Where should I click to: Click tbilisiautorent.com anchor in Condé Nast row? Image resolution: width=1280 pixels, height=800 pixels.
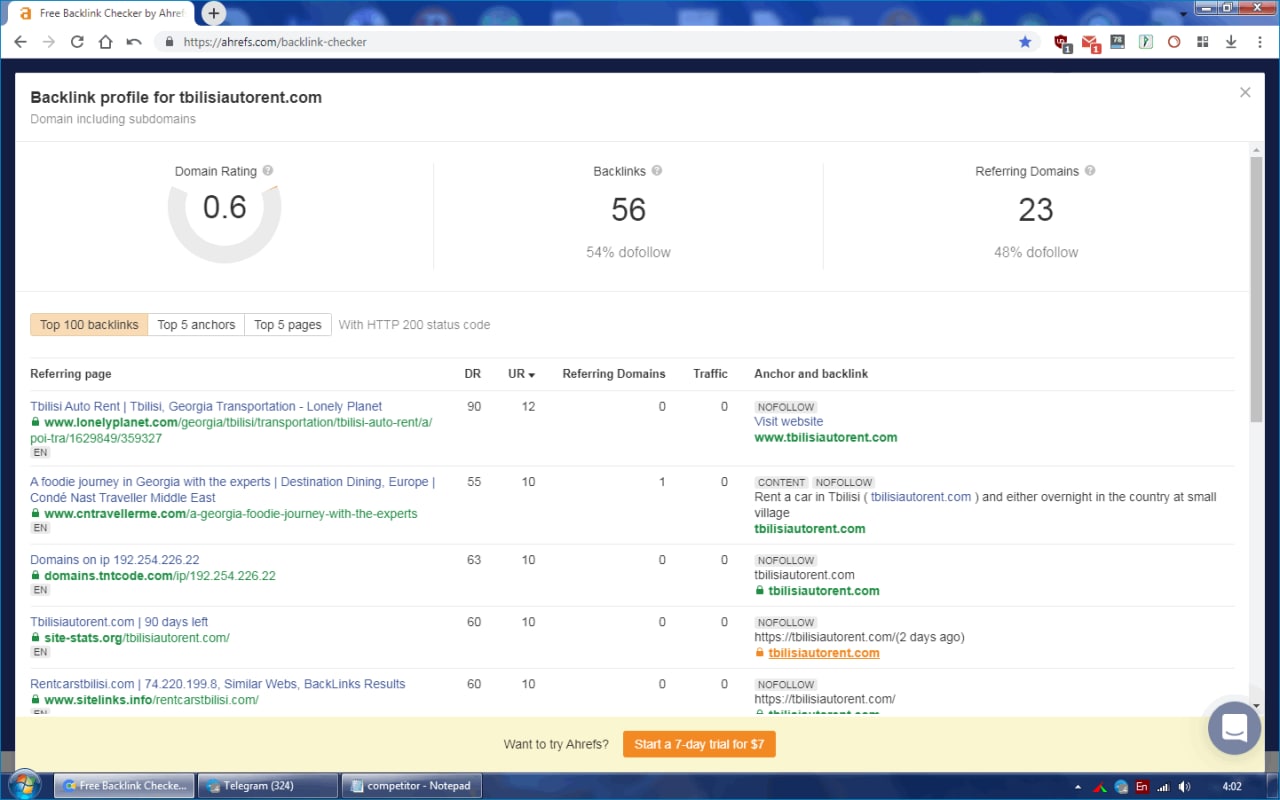click(x=921, y=497)
